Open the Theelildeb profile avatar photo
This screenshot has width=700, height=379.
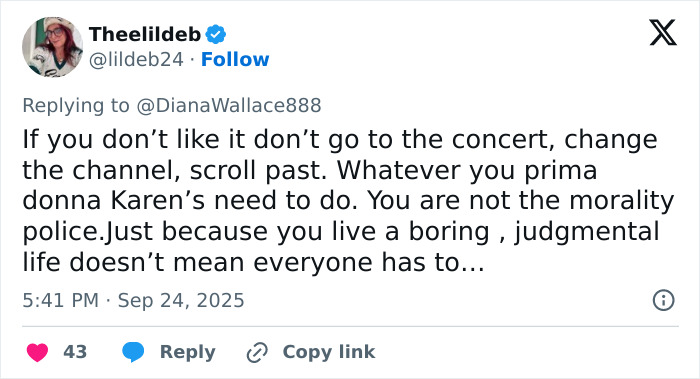(x=52, y=47)
